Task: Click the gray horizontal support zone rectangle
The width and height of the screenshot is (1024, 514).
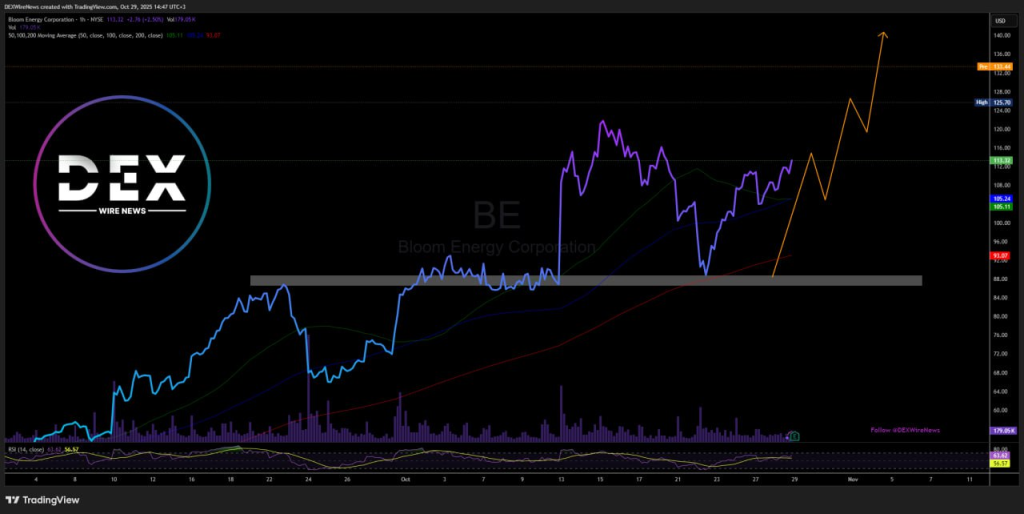Action: 586,280
